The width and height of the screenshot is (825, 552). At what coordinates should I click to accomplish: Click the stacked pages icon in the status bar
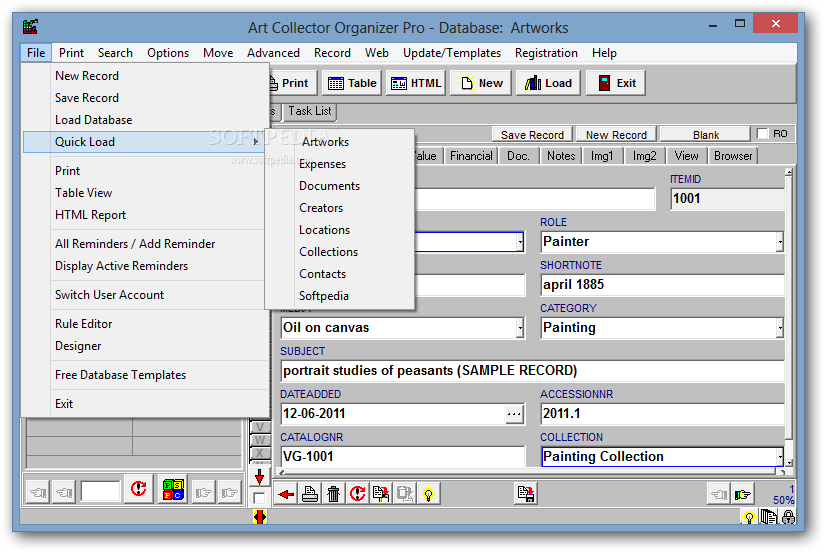769,517
